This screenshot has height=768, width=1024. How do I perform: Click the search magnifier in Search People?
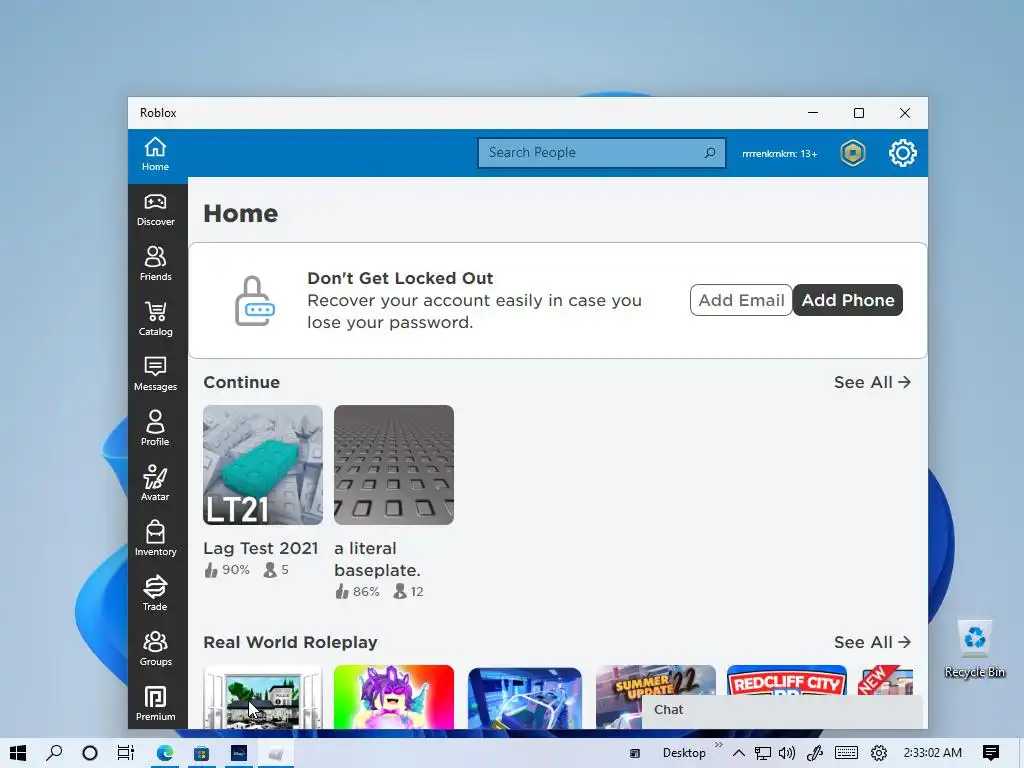[710, 153]
